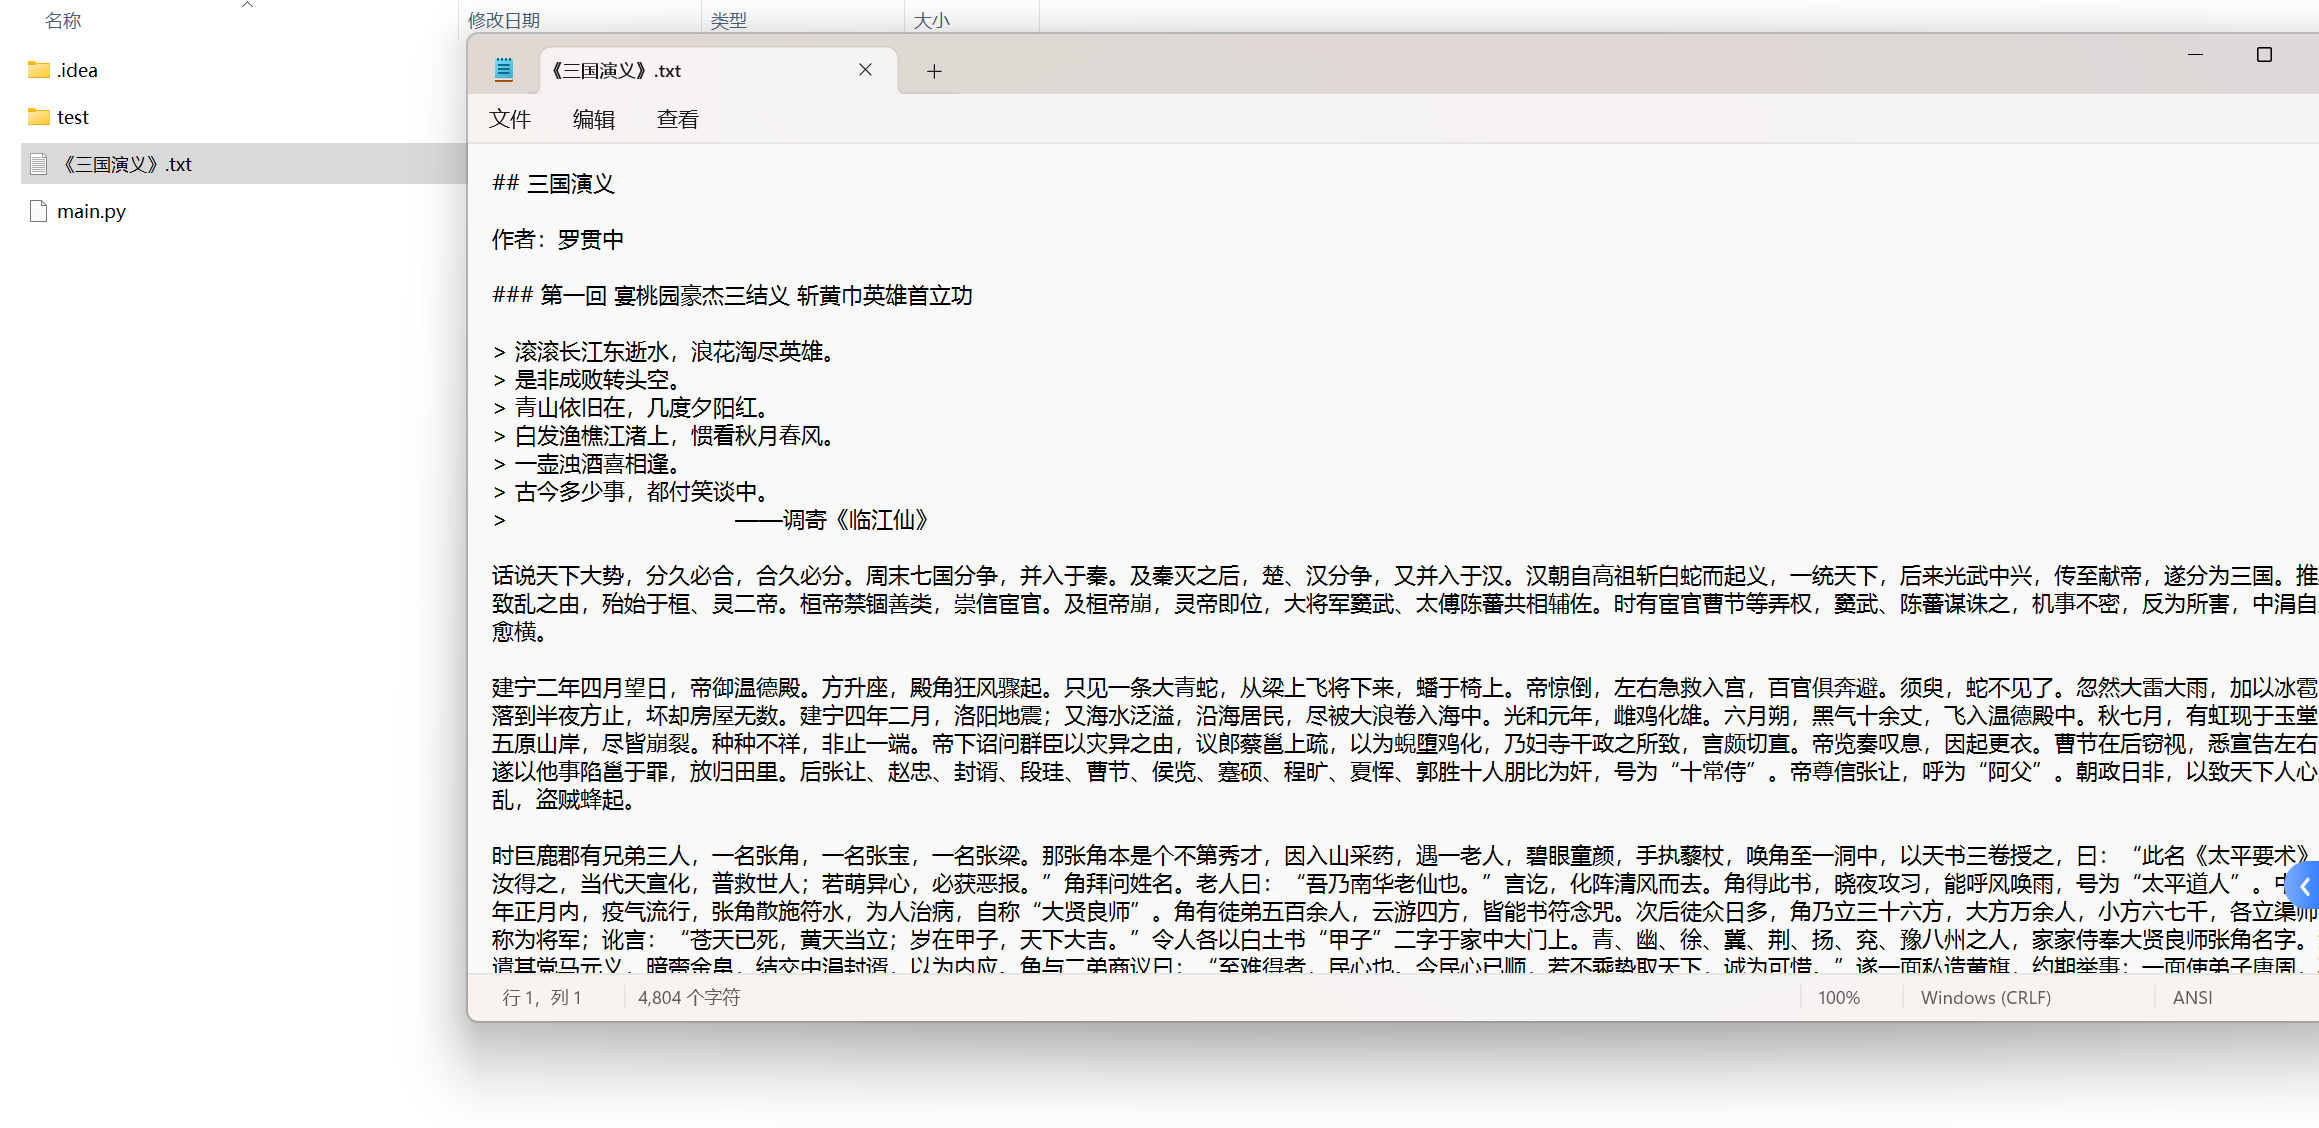Open the .idea folder icon
Viewport: 2319px width, 1128px height.
(39, 70)
